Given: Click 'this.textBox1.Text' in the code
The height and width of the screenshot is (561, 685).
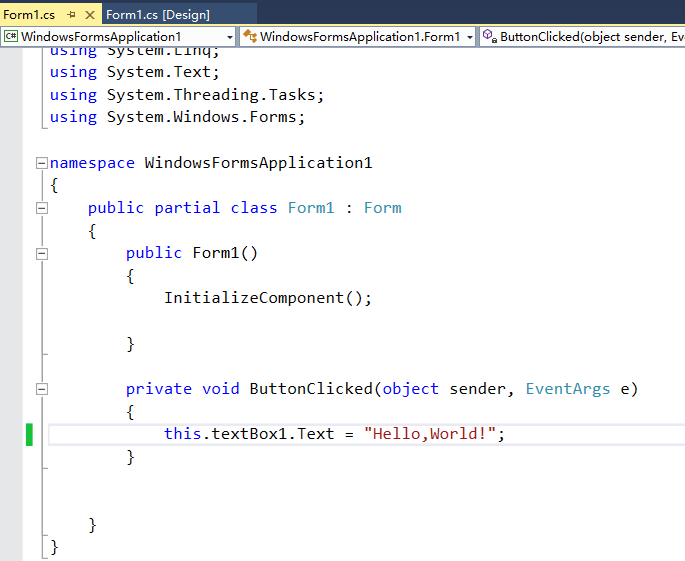Looking at the screenshot, I should (x=249, y=434).
